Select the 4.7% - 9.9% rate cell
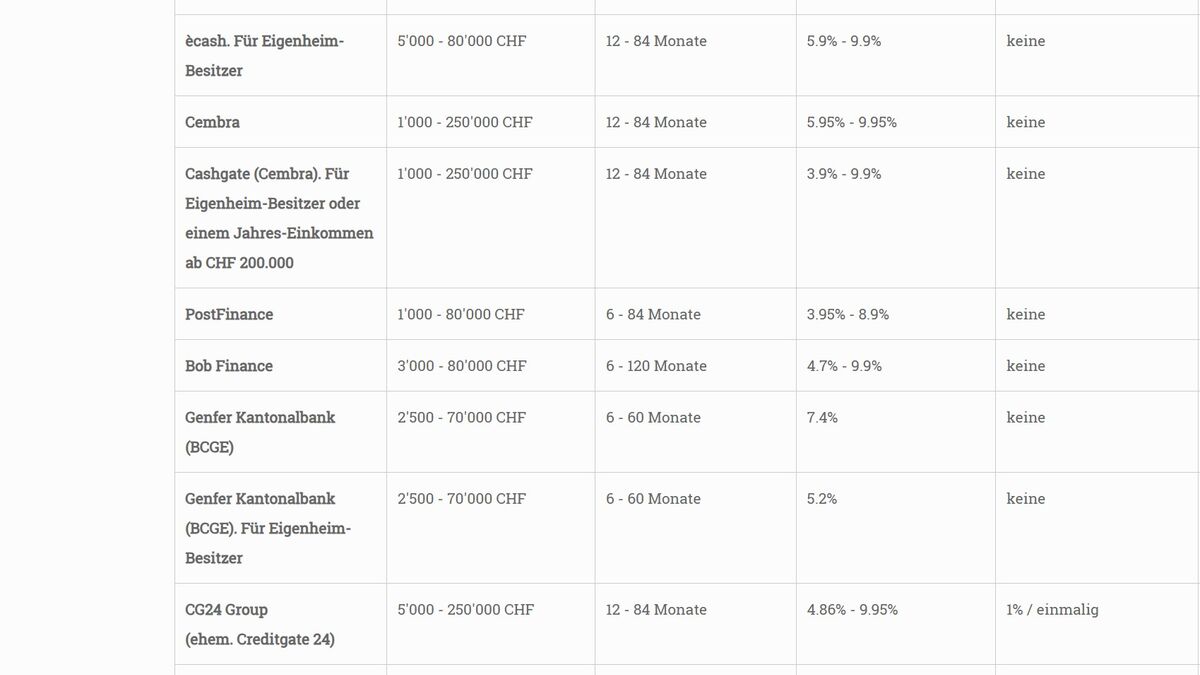Image resolution: width=1200 pixels, height=675 pixels. tap(844, 366)
